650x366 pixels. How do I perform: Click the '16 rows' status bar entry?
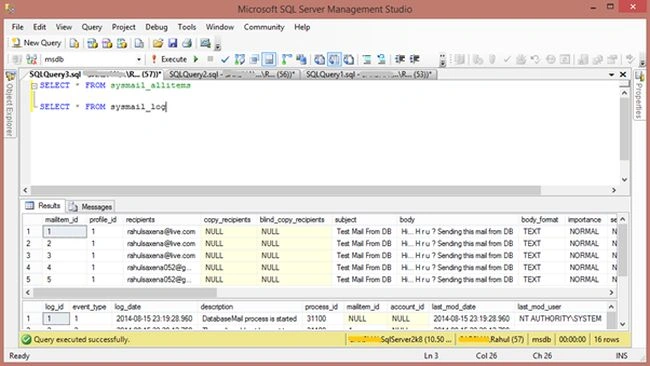point(606,339)
